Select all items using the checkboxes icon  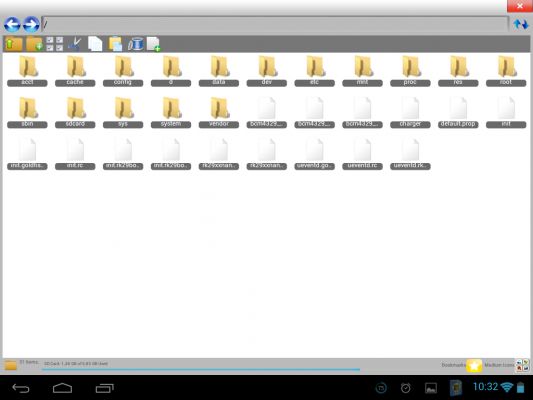pyautogui.click(x=55, y=44)
